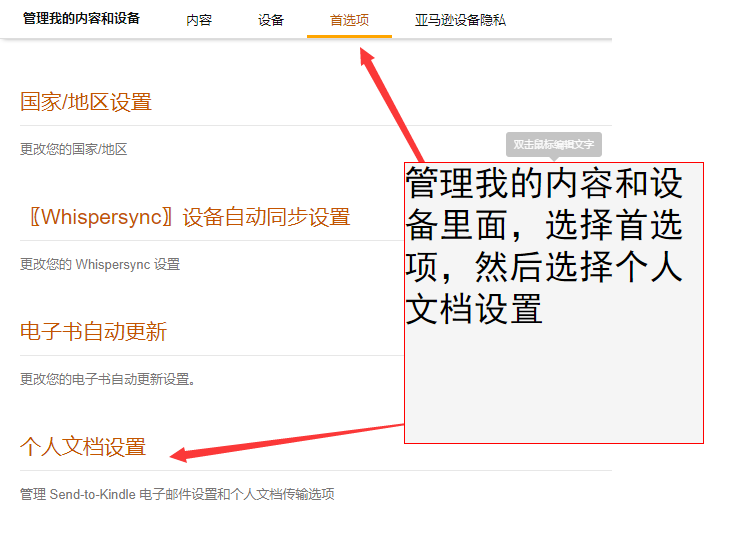
Task: Expand the 国家/地区设置 section
Action: (86, 102)
